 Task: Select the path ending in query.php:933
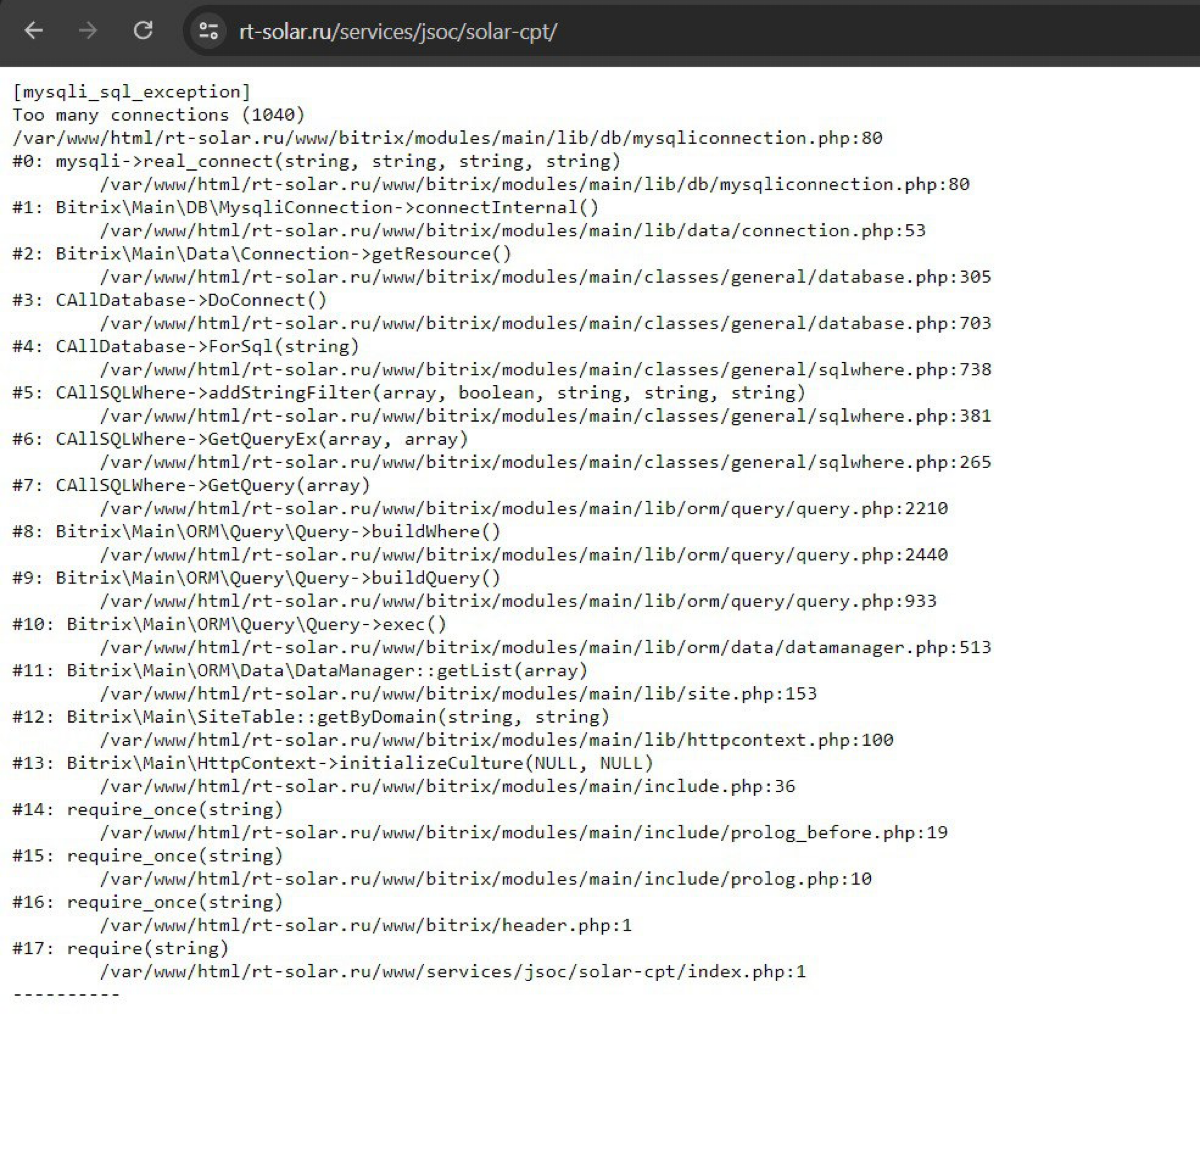tap(518, 601)
